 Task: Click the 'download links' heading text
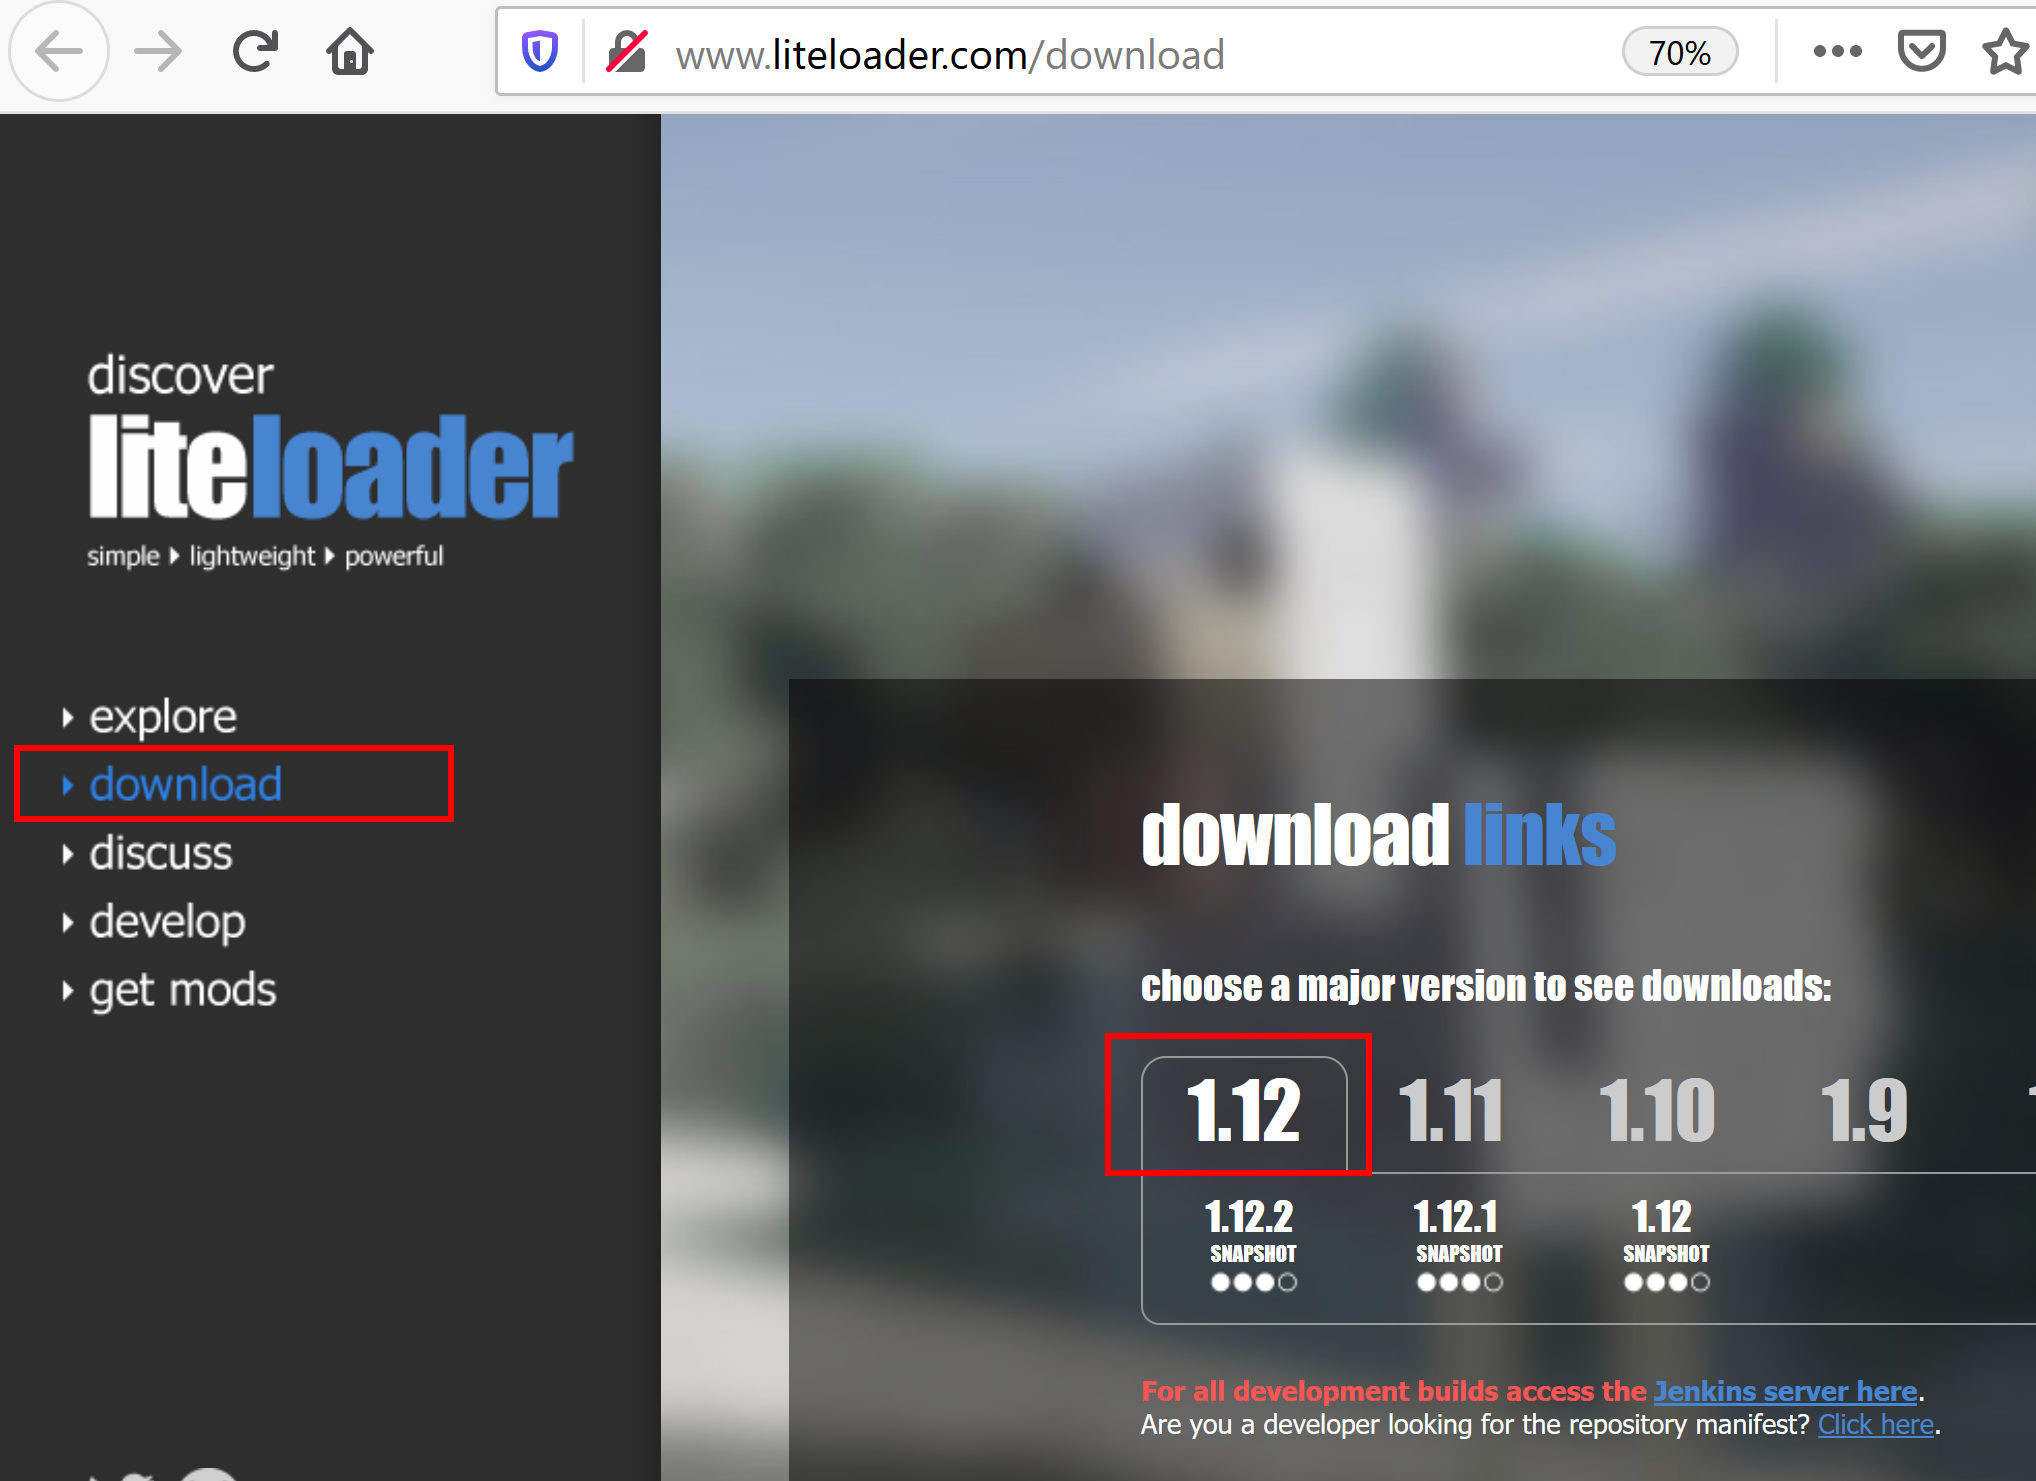[x=1378, y=834]
